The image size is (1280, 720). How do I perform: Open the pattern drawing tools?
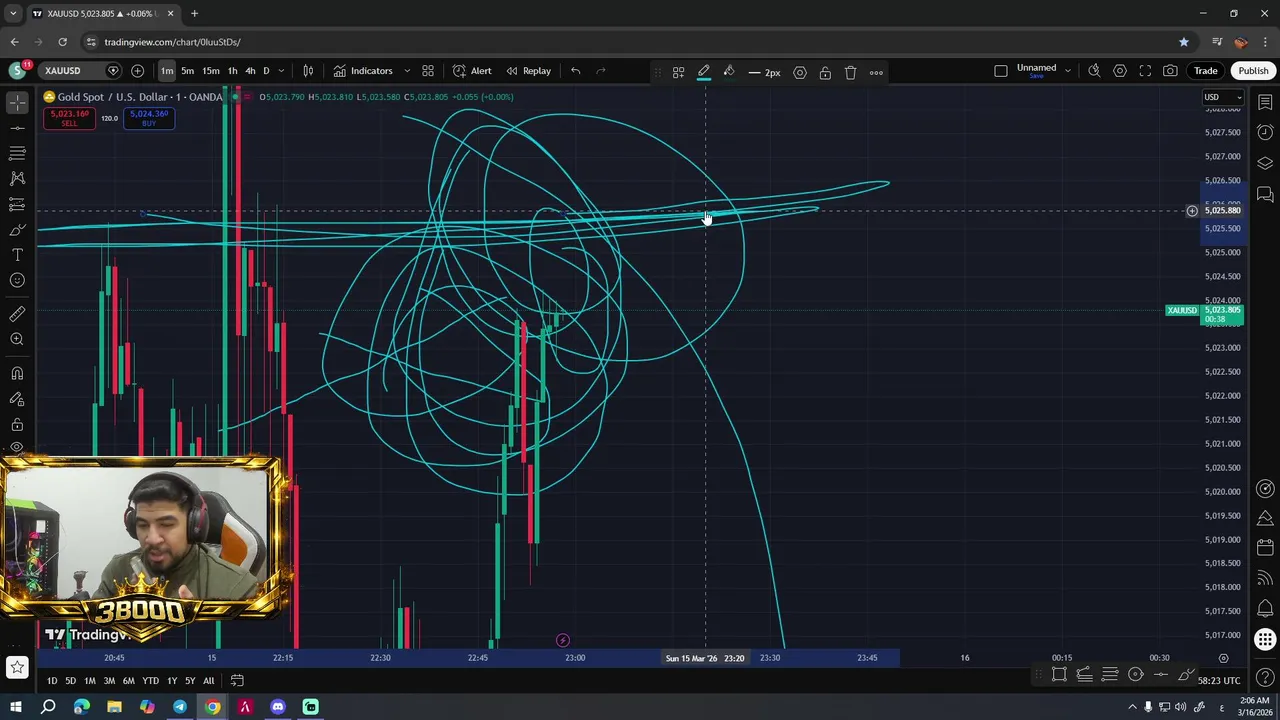pos(17,178)
